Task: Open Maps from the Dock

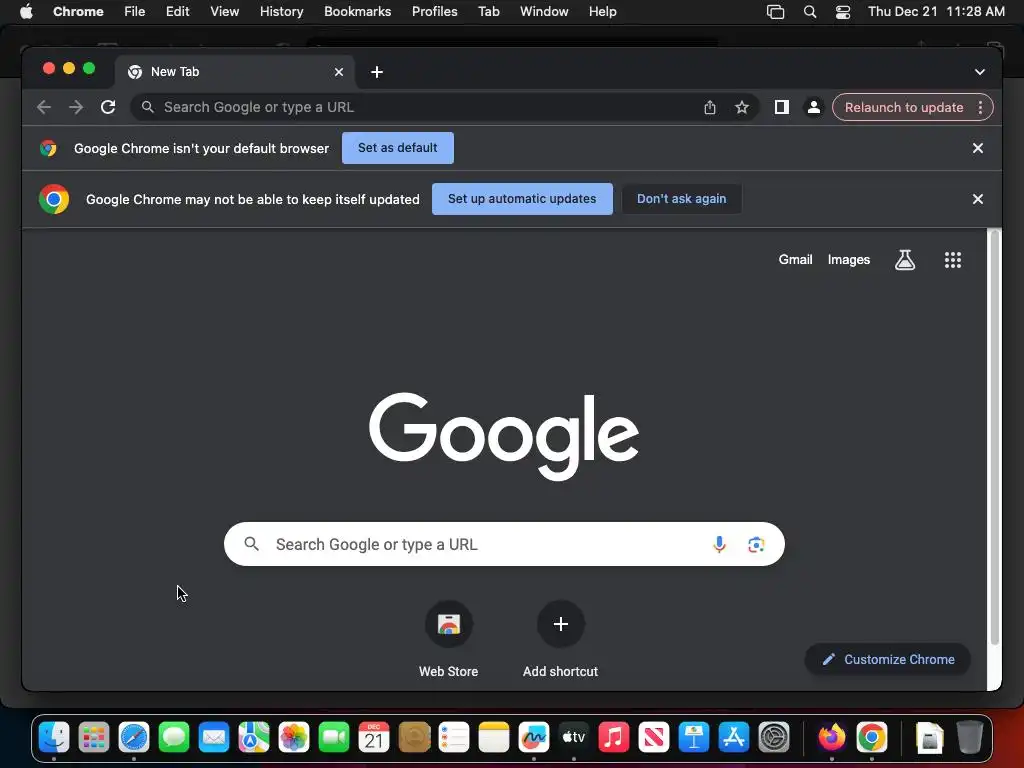Action: (x=254, y=738)
